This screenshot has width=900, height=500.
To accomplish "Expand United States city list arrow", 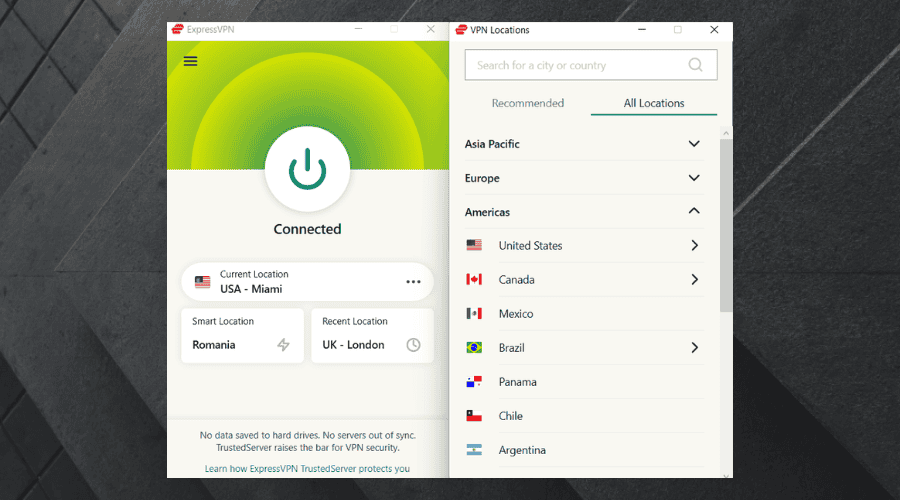I will (x=695, y=246).
